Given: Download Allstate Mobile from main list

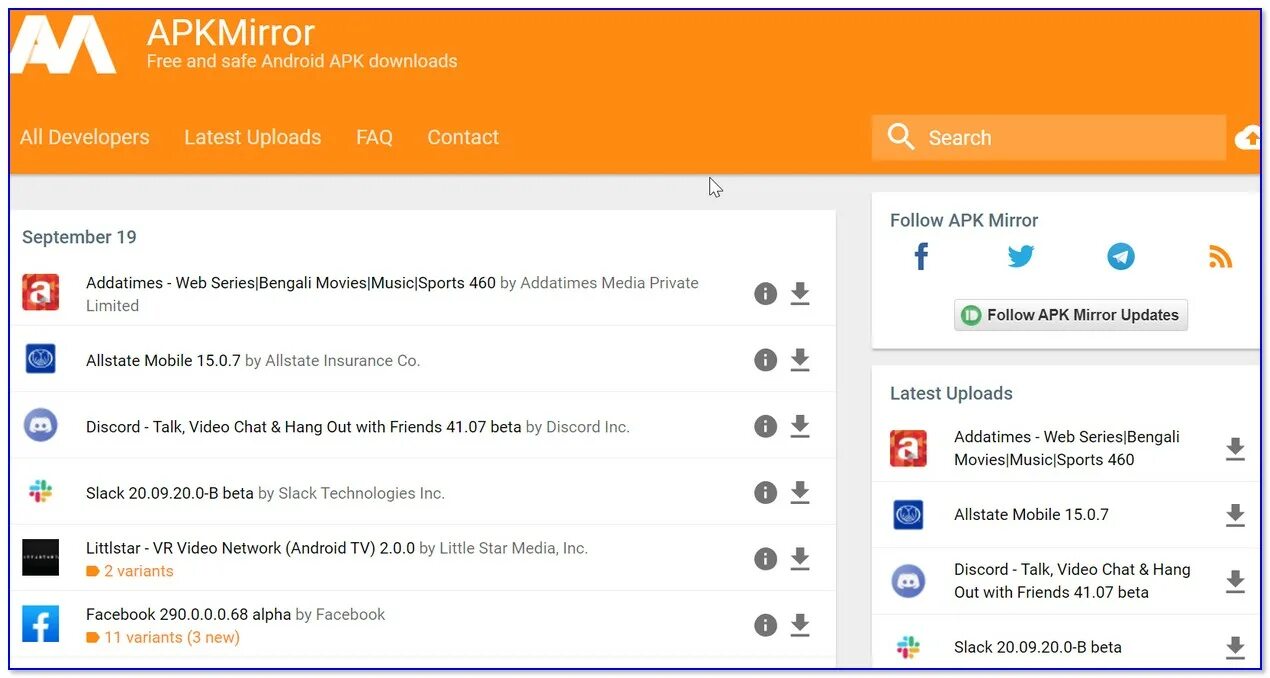Looking at the screenshot, I should 800,360.
